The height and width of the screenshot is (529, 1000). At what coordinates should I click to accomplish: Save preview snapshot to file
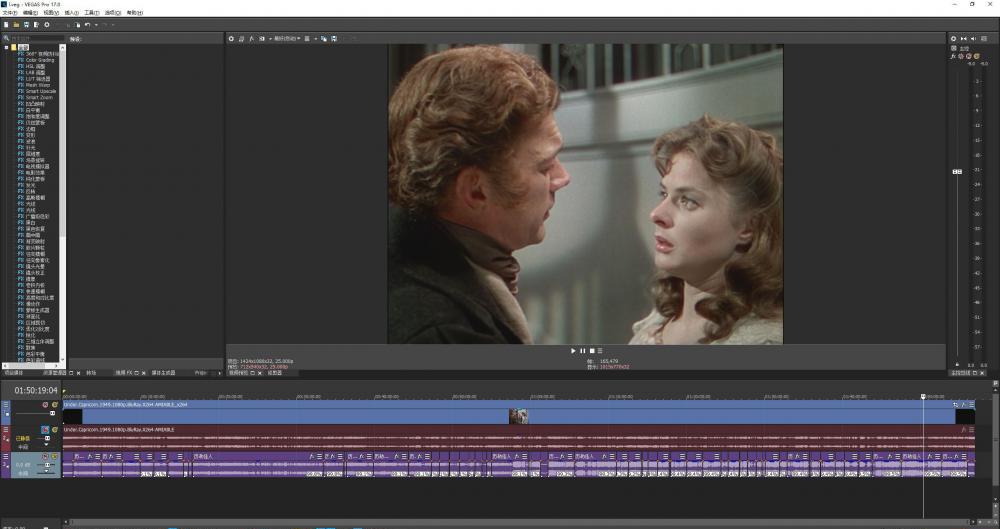pyautogui.click(x=334, y=39)
